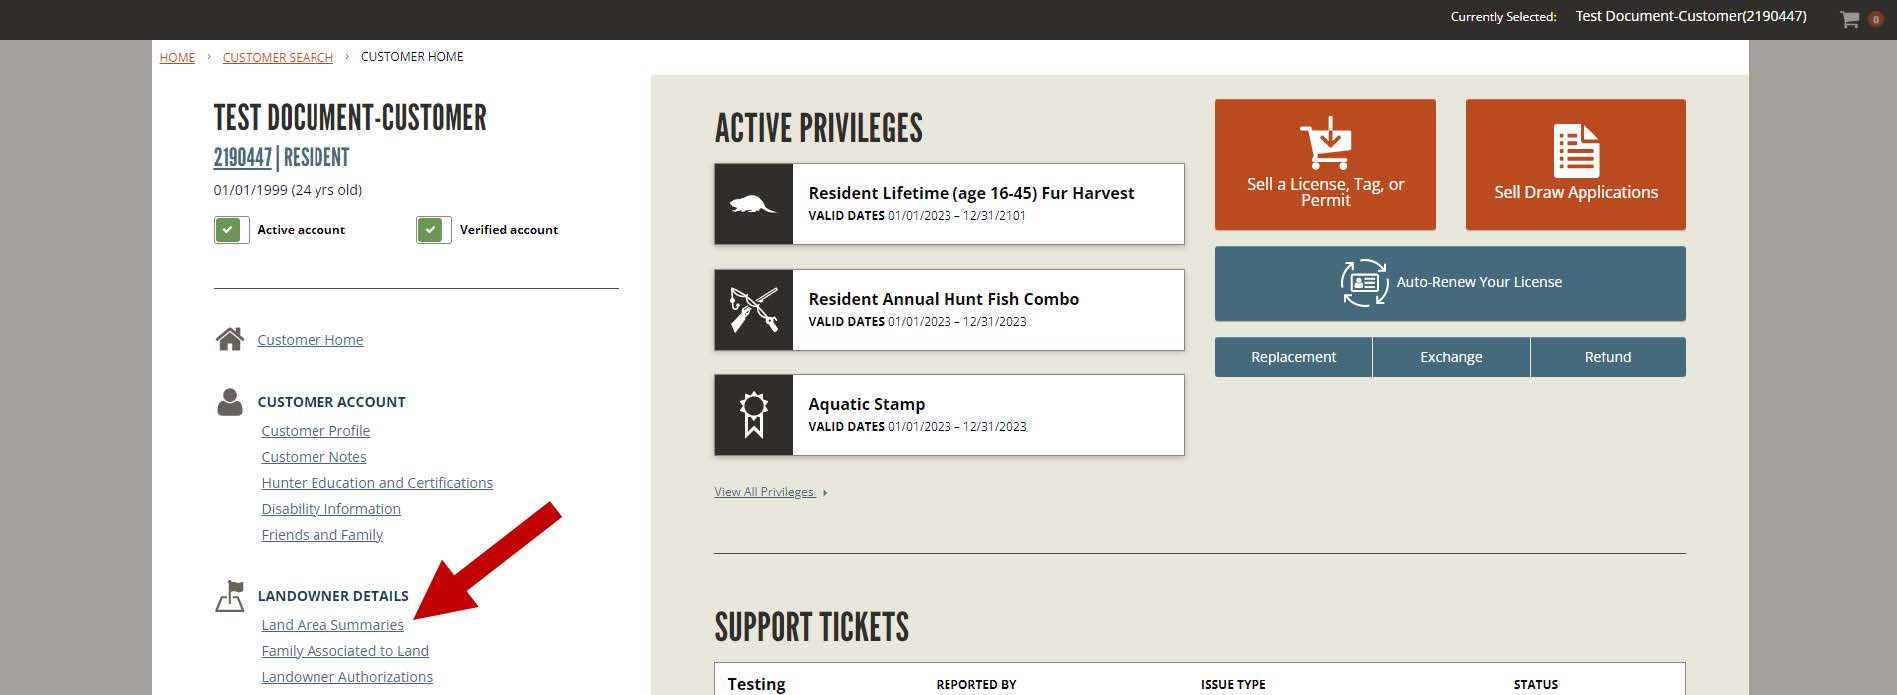This screenshot has height=695, width=1897.
Task: Click Auto-Renew Your License button
Action: [x=1450, y=283]
